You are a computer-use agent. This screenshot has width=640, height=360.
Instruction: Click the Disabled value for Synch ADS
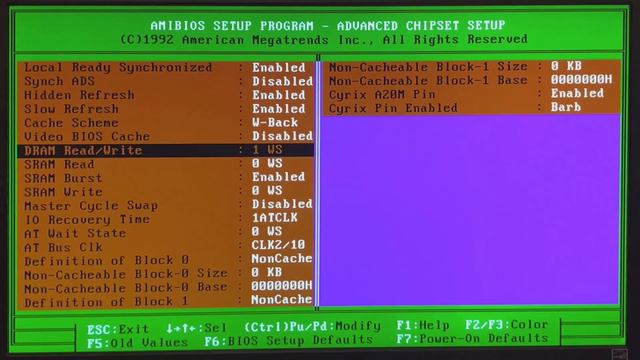tap(282, 82)
